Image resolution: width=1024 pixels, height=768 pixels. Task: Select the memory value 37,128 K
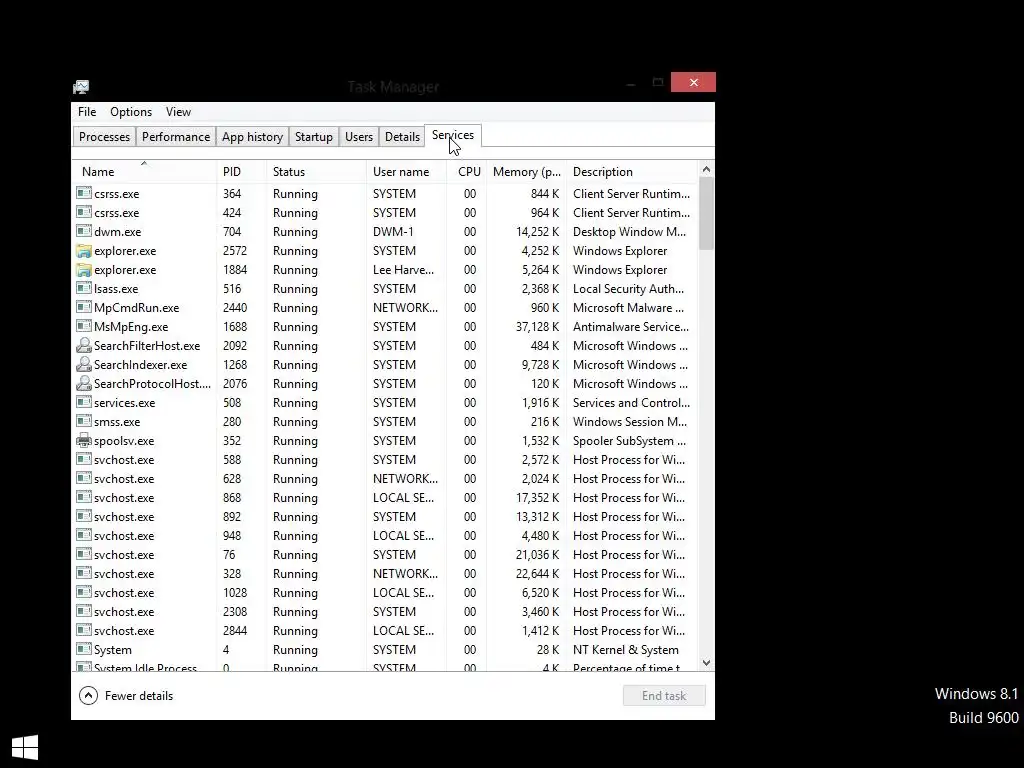point(537,327)
